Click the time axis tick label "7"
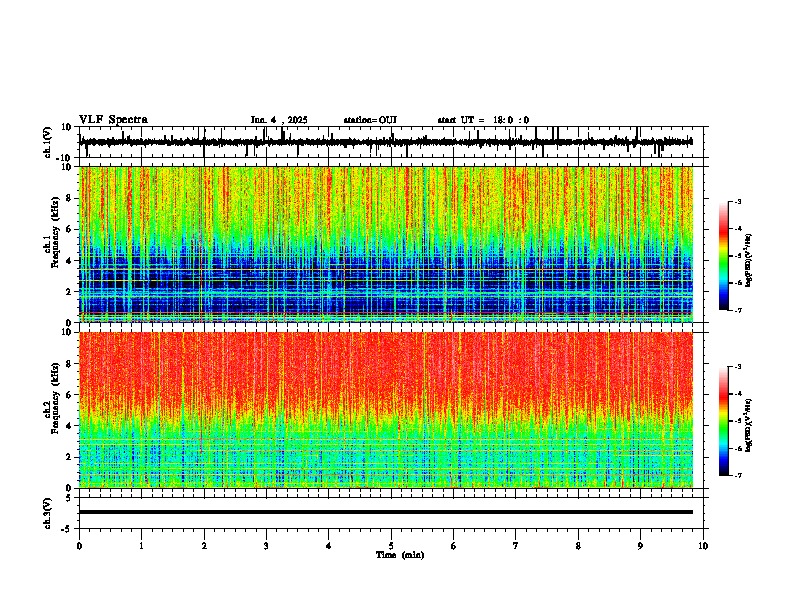Screen dimensions: 792x612 (516, 546)
